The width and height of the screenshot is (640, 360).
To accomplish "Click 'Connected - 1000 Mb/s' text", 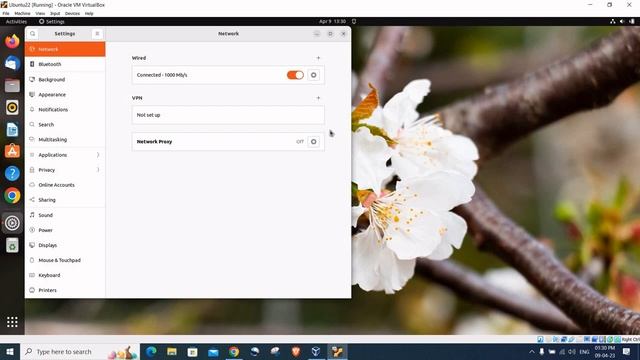I will coord(162,75).
